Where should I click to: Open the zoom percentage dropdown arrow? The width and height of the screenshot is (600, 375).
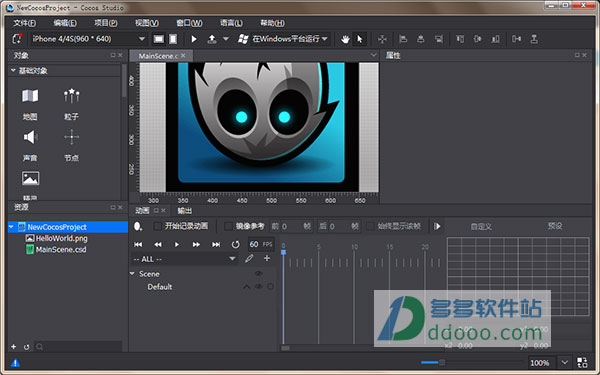pyautogui.click(x=565, y=362)
